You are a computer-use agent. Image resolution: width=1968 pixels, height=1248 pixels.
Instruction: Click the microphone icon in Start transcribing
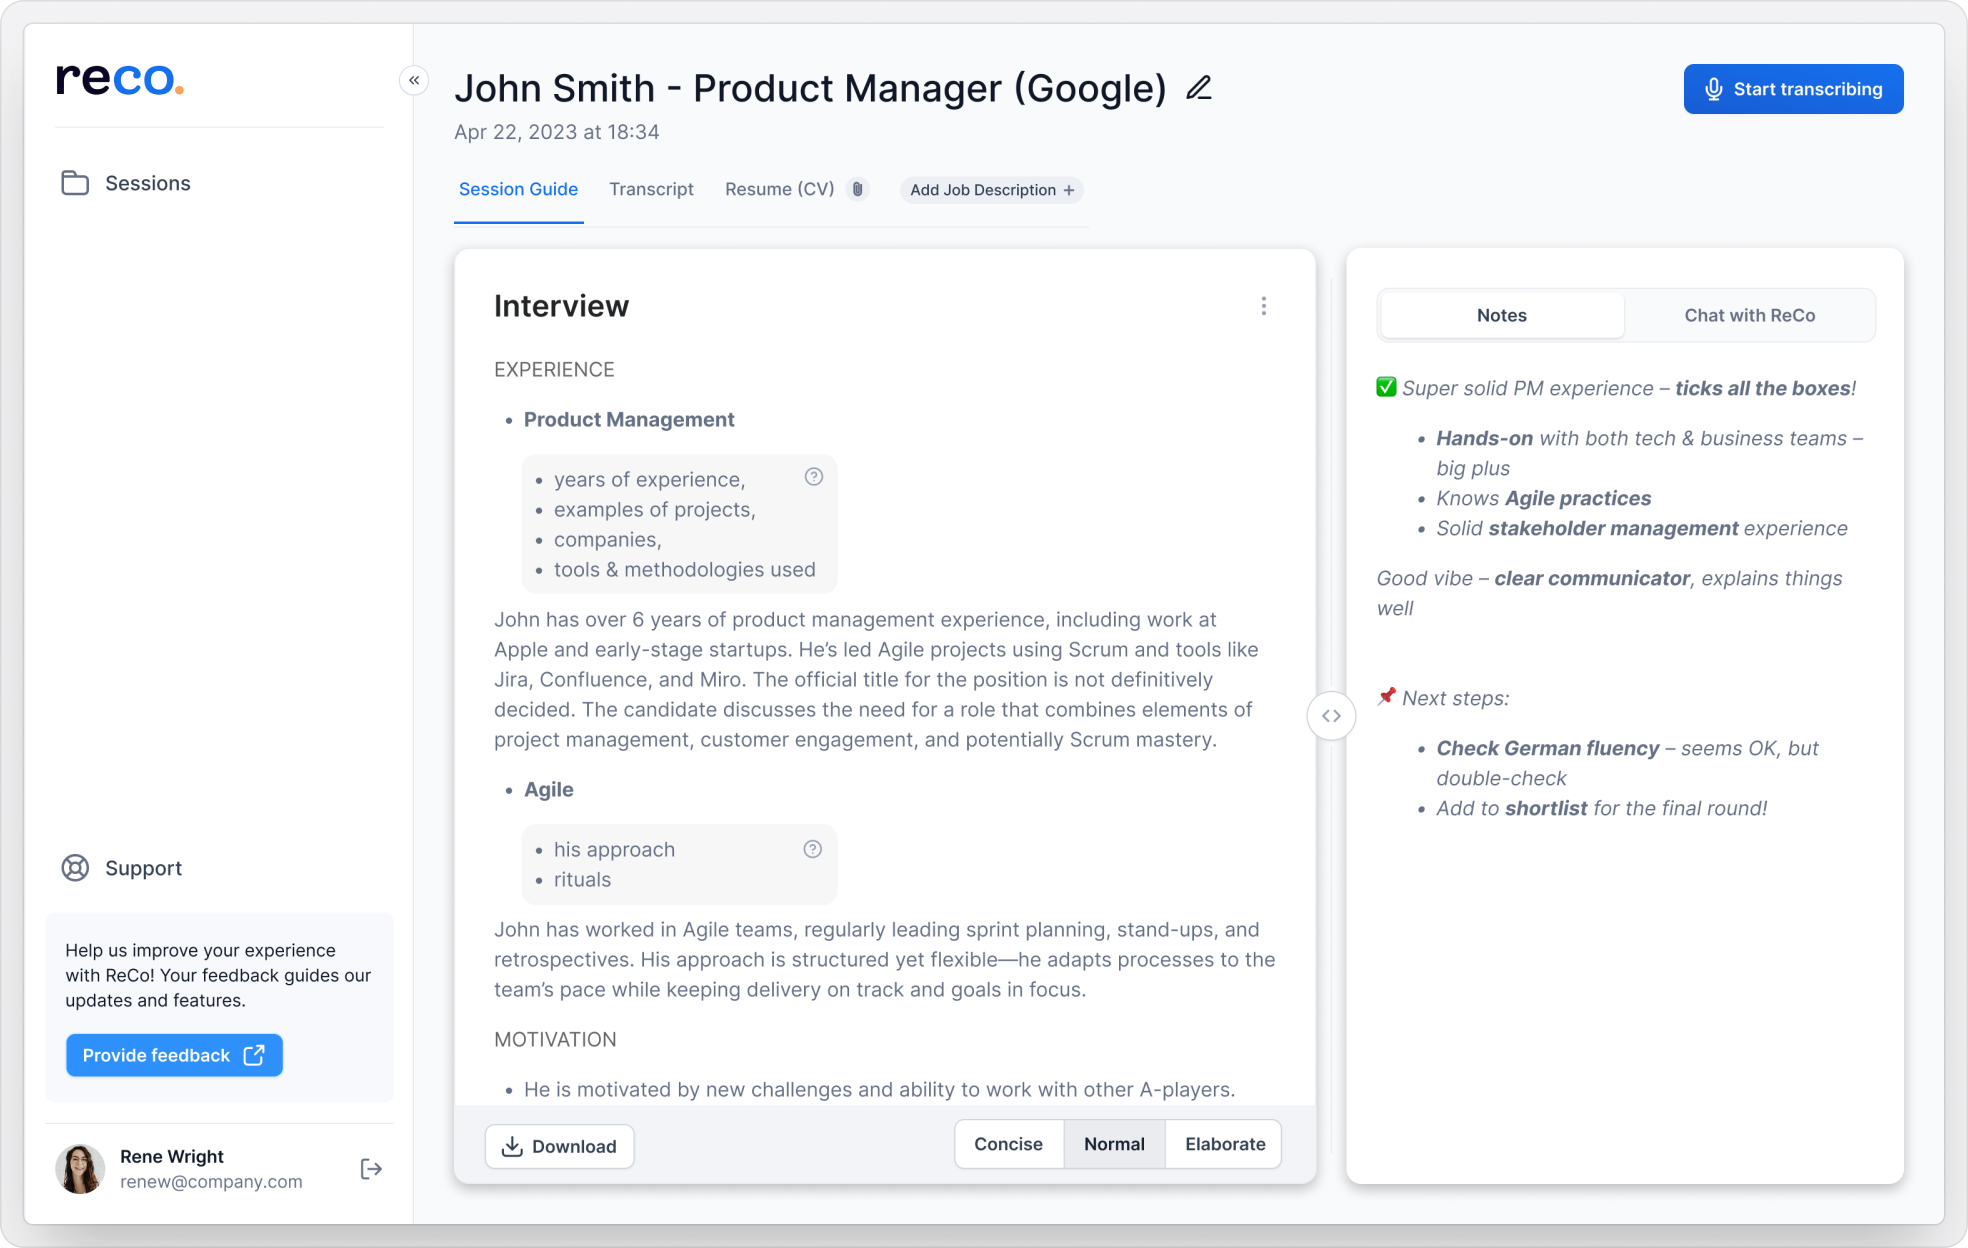coord(1714,89)
